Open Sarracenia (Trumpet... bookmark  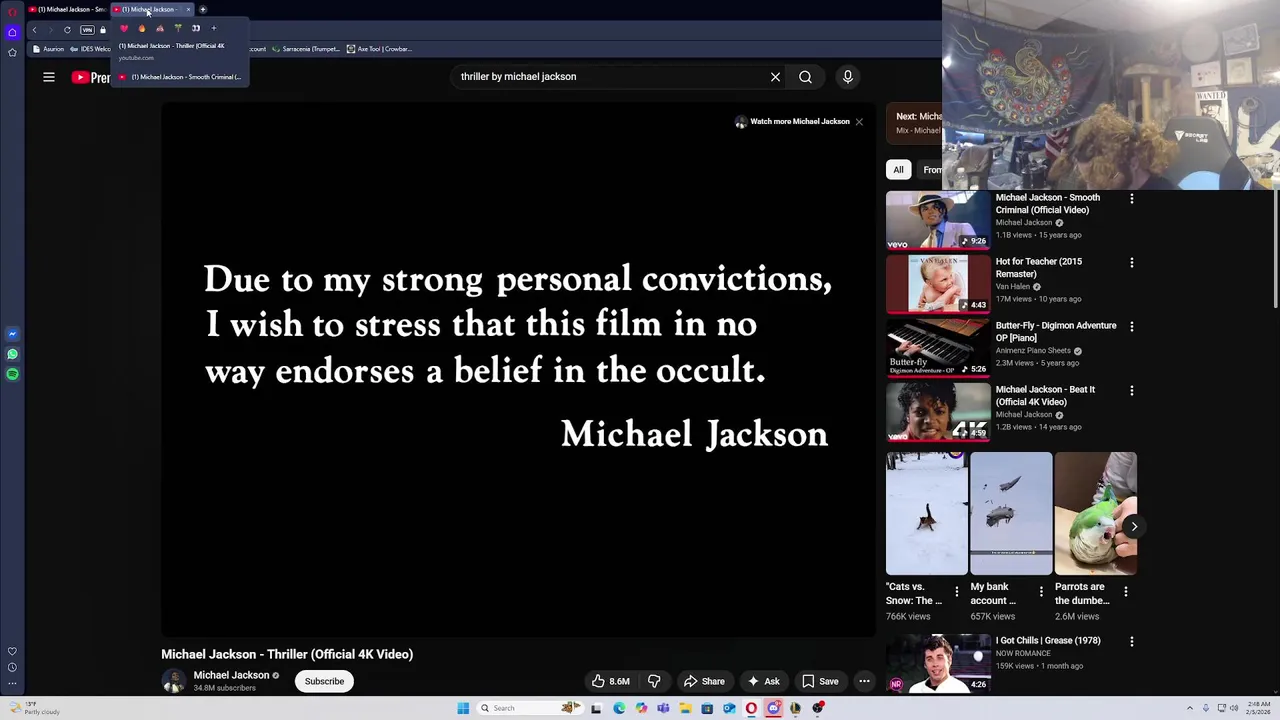[x=306, y=49]
